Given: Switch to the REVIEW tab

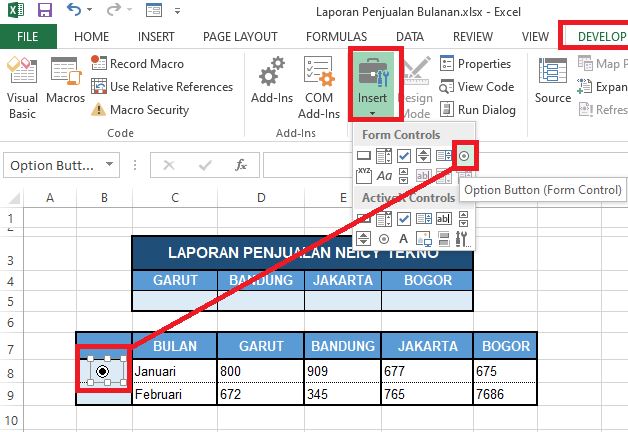Looking at the screenshot, I should point(473,36).
